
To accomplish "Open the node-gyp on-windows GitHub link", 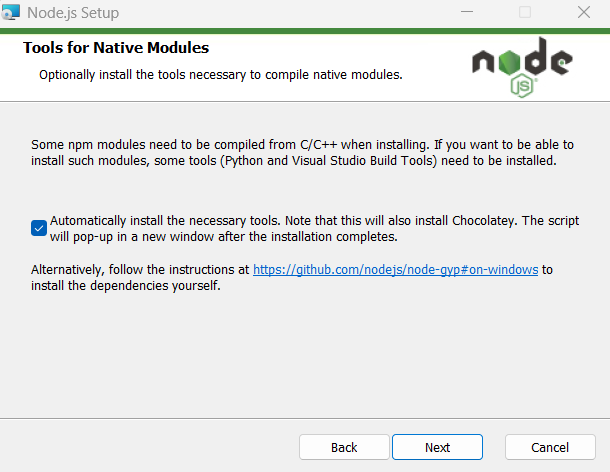I will click(x=395, y=270).
